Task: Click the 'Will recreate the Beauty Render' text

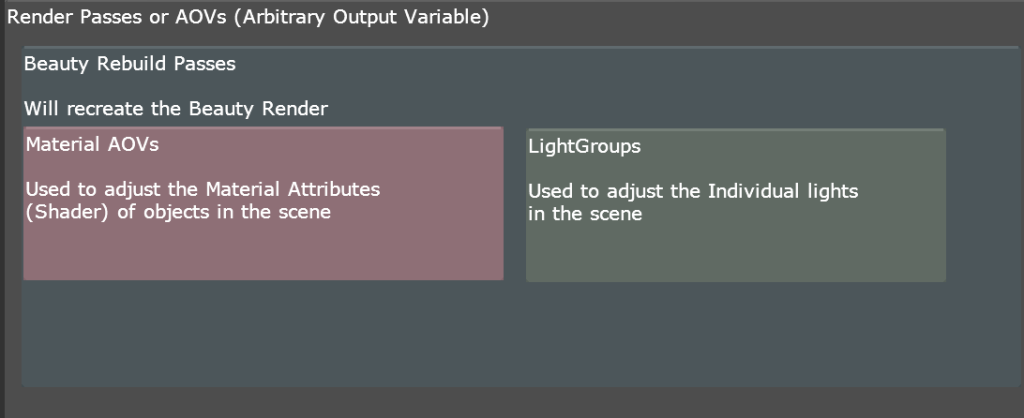Action: [x=176, y=108]
